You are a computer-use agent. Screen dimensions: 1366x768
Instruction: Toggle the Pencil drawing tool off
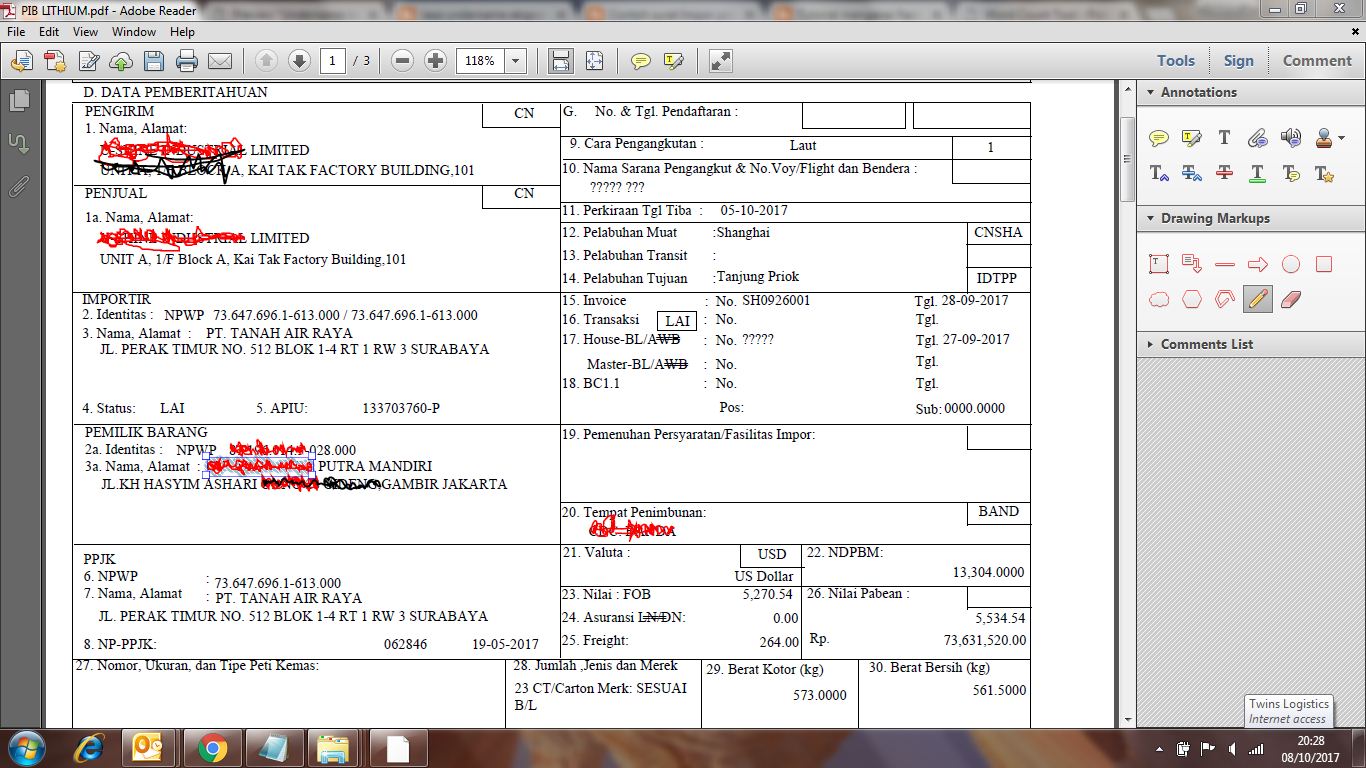click(1256, 298)
